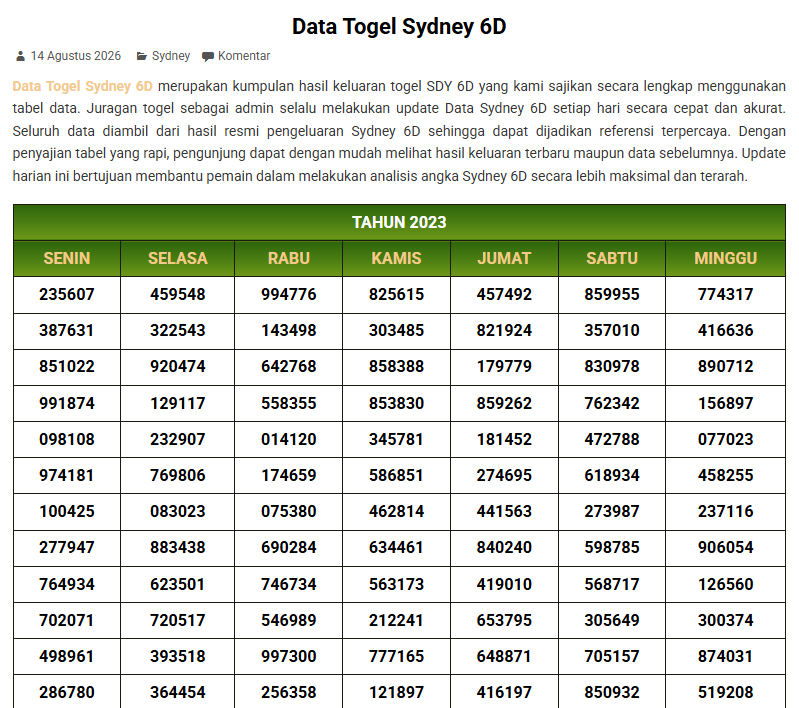Click the number 821924
This screenshot has height=708, width=799.
point(504,331)
